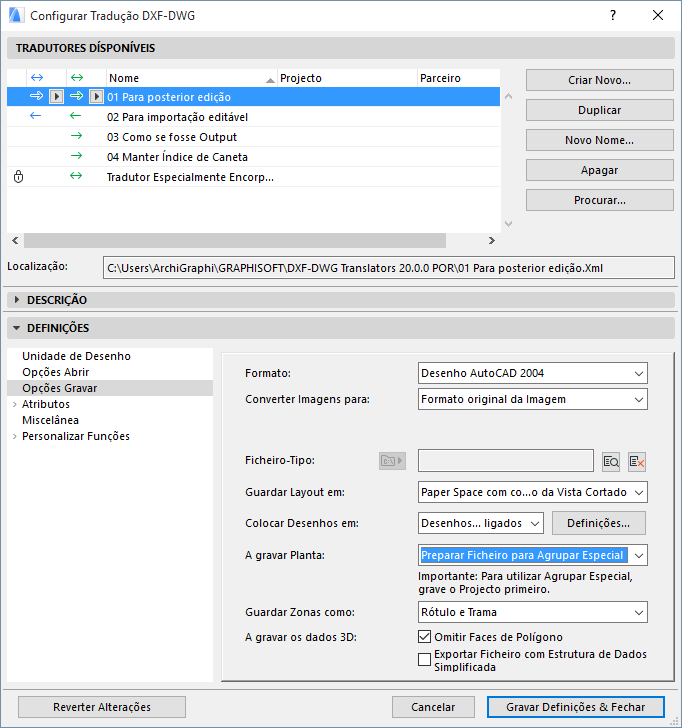Screen dimensions: 682x728
Task: Click the translator list scroll up arrow
Action: [x=508, y=97]
